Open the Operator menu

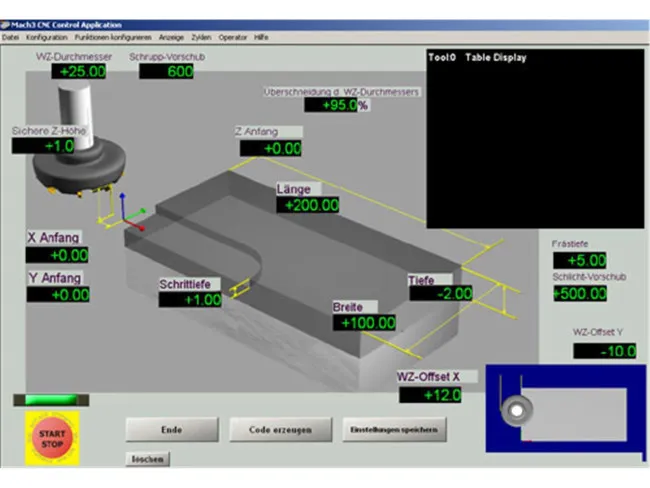(x=233, y=36)
